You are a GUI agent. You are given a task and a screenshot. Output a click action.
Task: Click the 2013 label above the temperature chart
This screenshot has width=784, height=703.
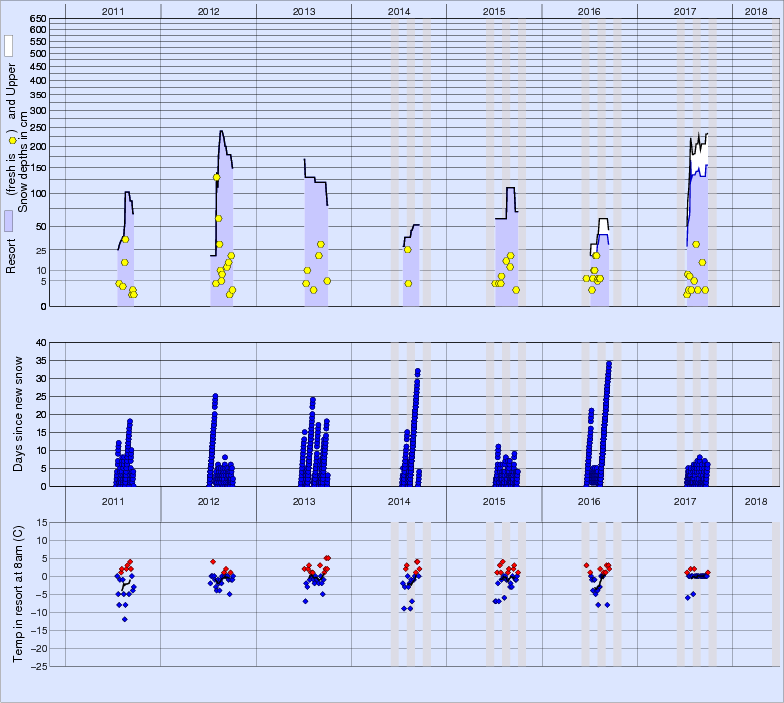pos(304,500)
